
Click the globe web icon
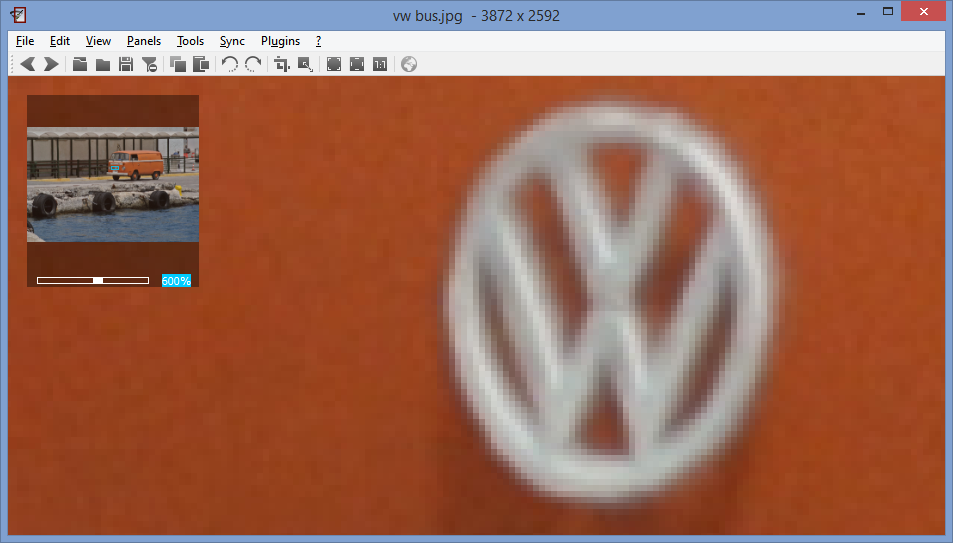tap(409, 64)
